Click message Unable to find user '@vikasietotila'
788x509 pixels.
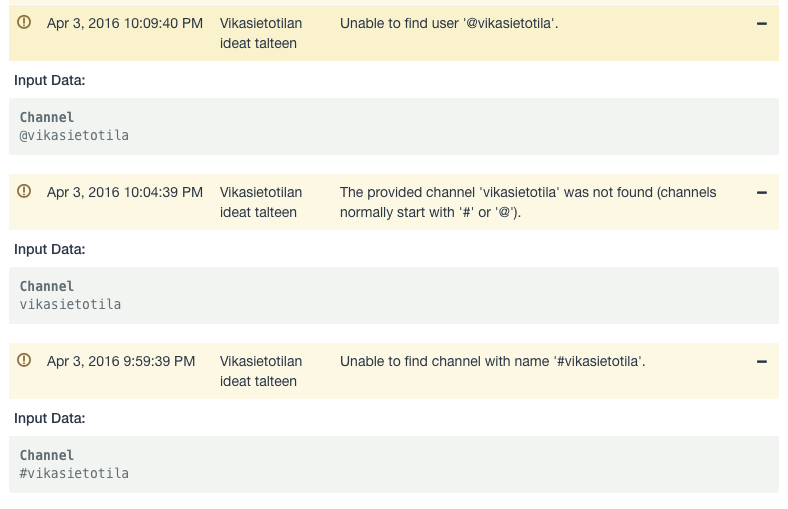coord(449,24)
